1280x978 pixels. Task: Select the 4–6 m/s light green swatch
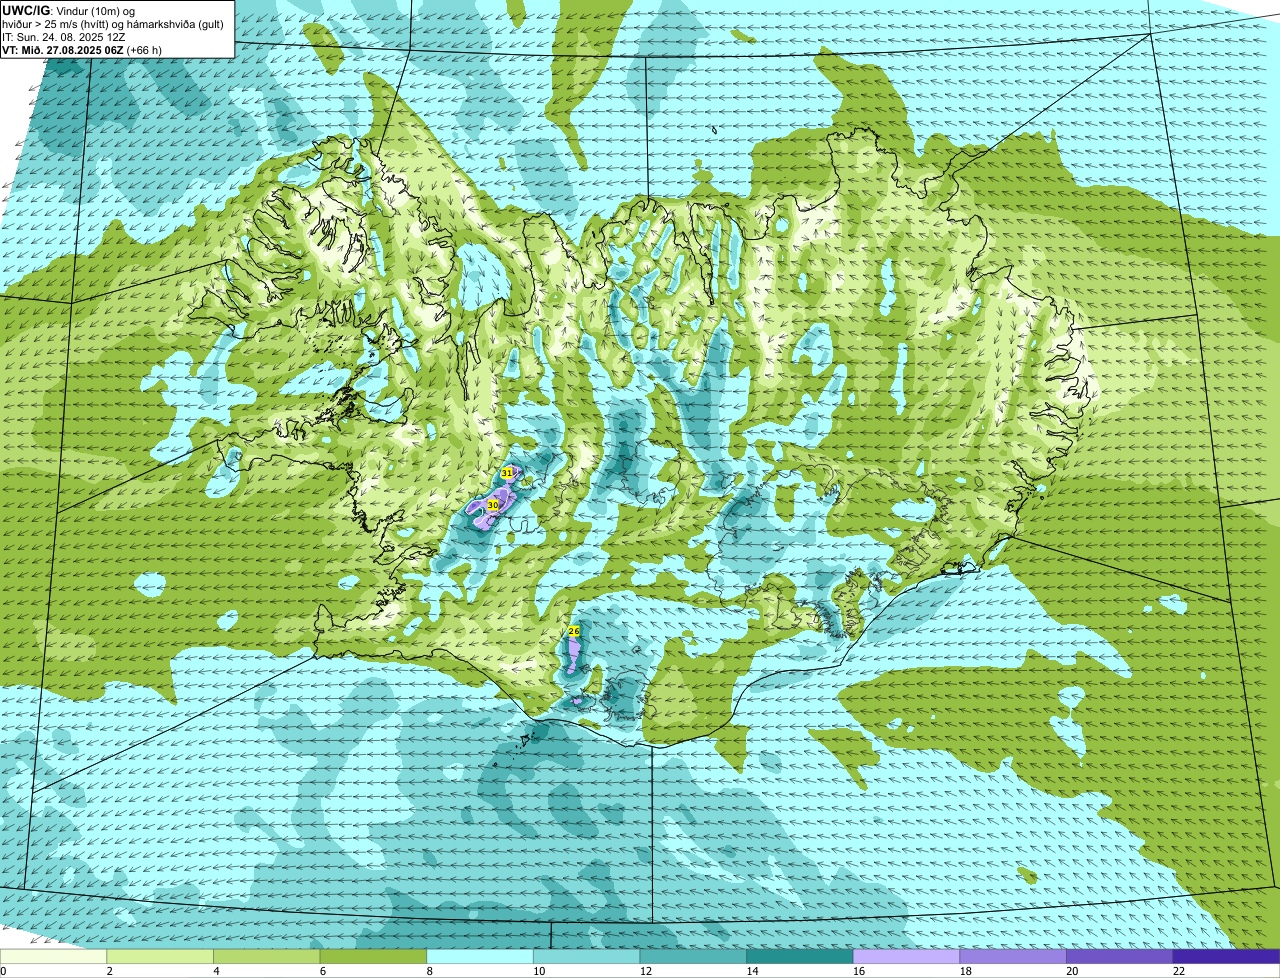266,956
